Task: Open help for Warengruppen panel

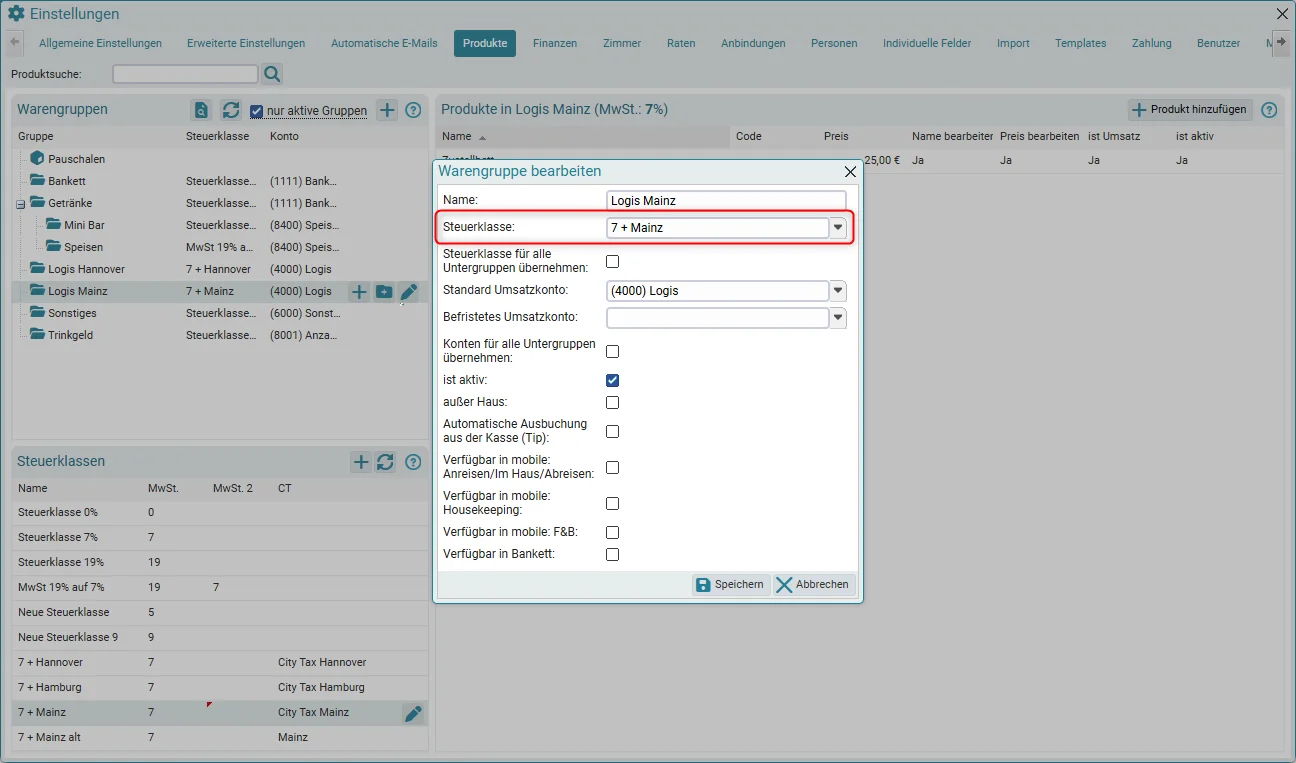Action: tap(413, 110)
